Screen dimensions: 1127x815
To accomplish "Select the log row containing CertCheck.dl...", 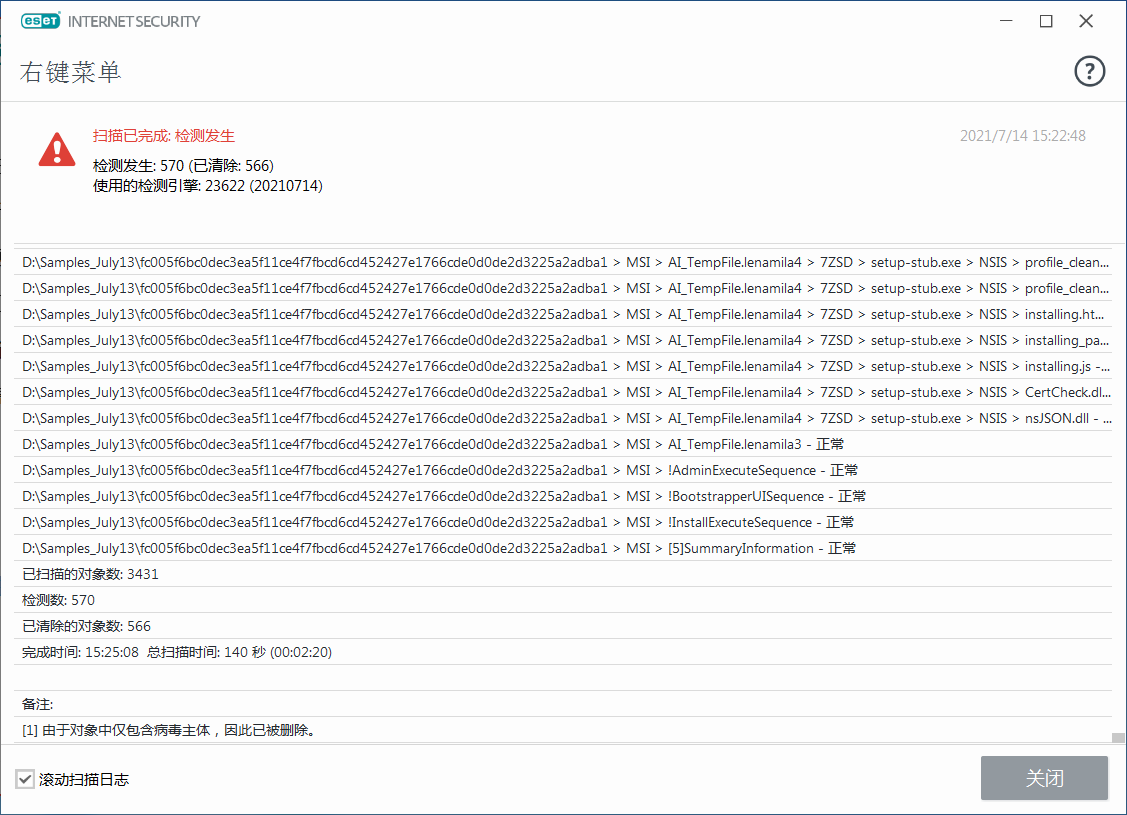I will (564, 392).
